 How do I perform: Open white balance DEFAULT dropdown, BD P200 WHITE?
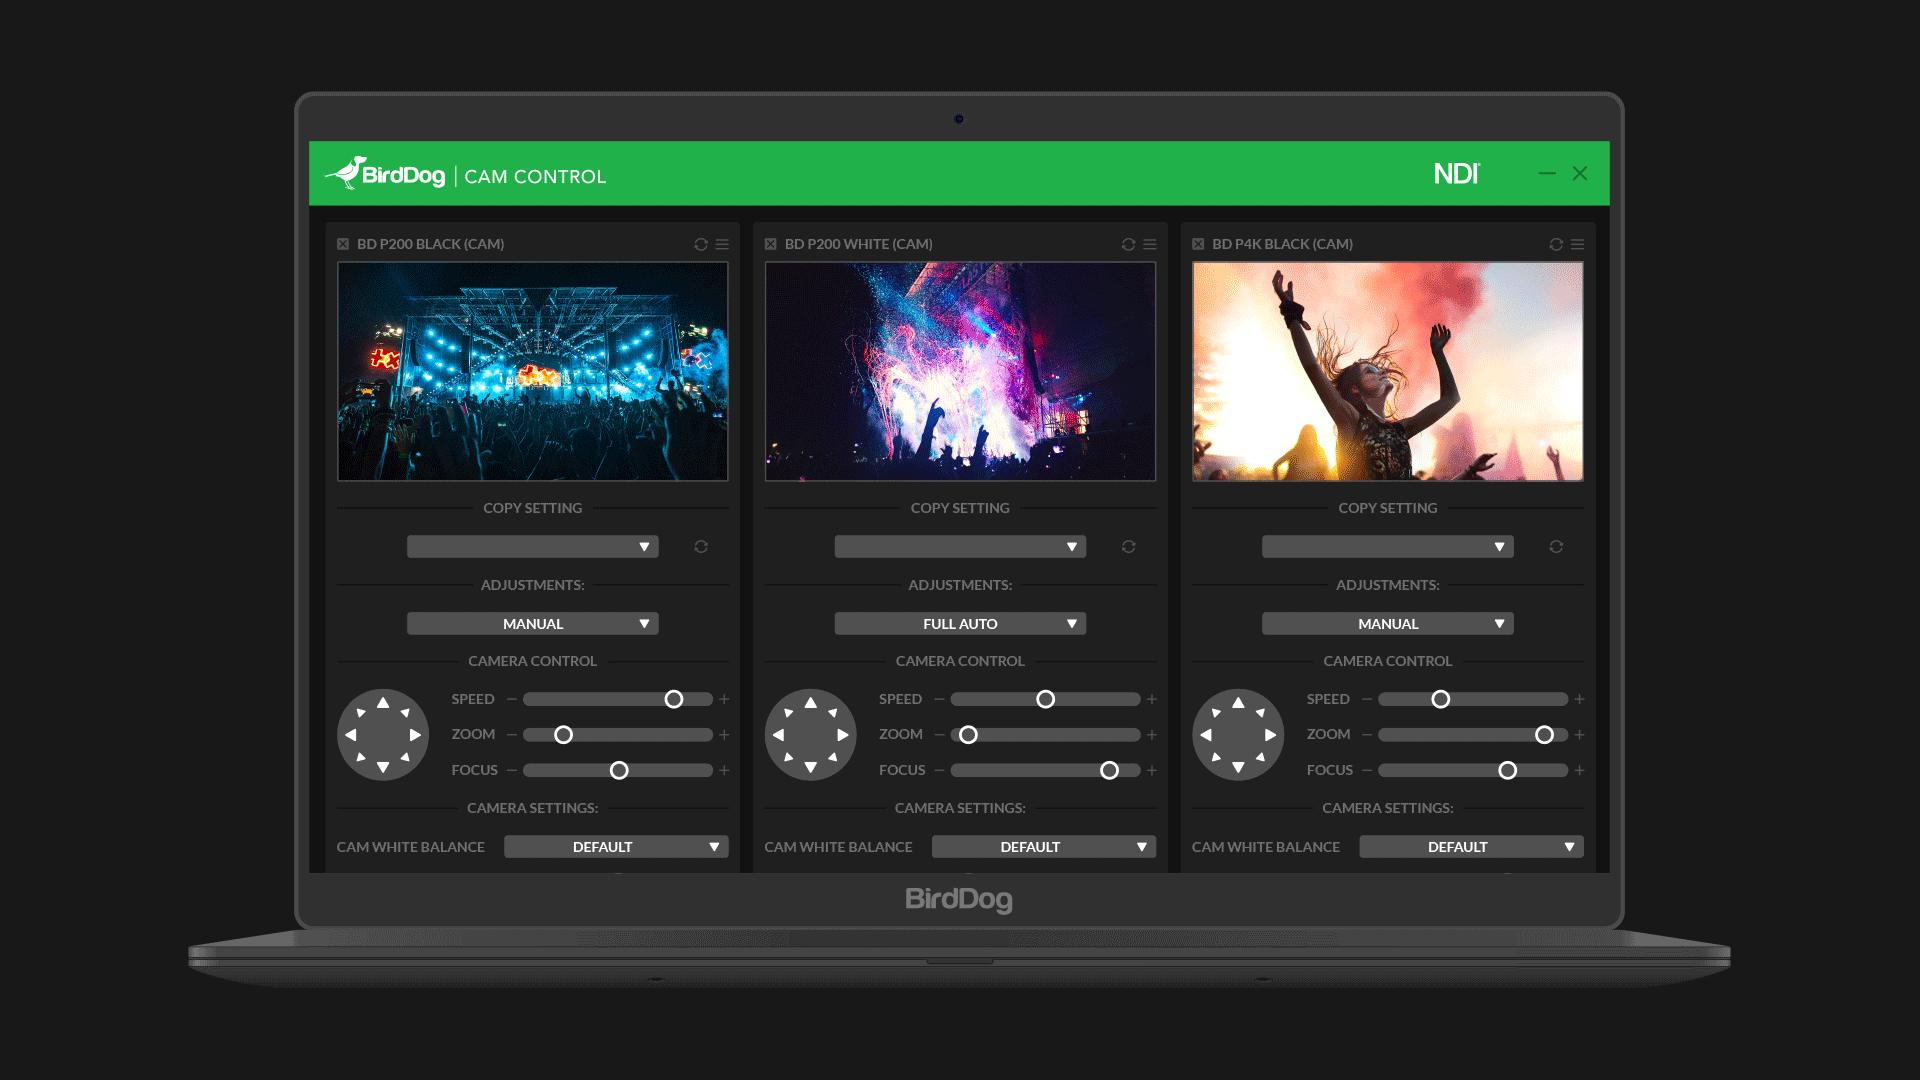coord(1044,847)
